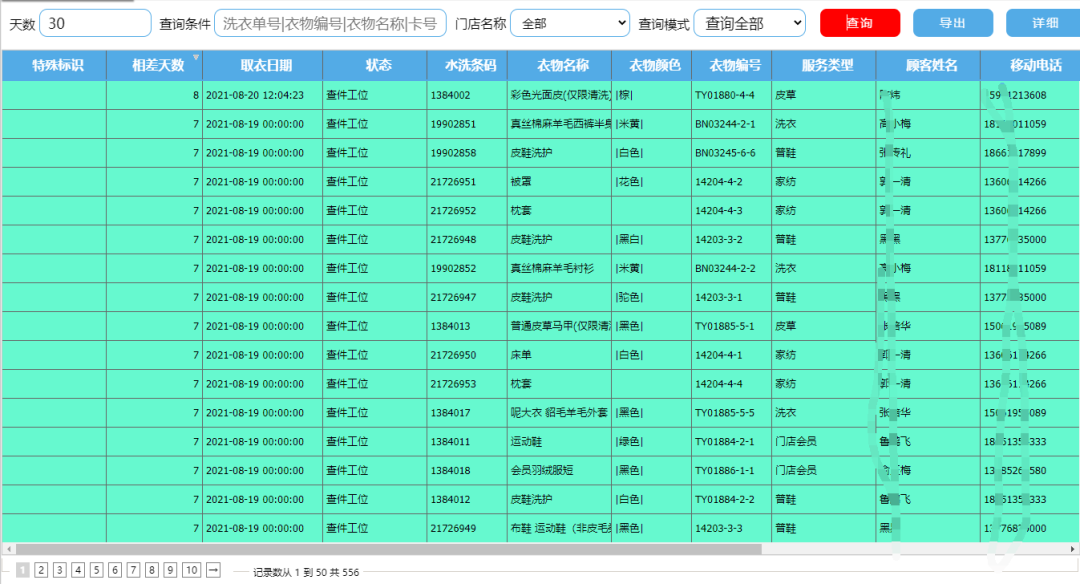Select service type 门店会员 for barcode 1384011
The image size is (1080, 584).
[824, 442]
